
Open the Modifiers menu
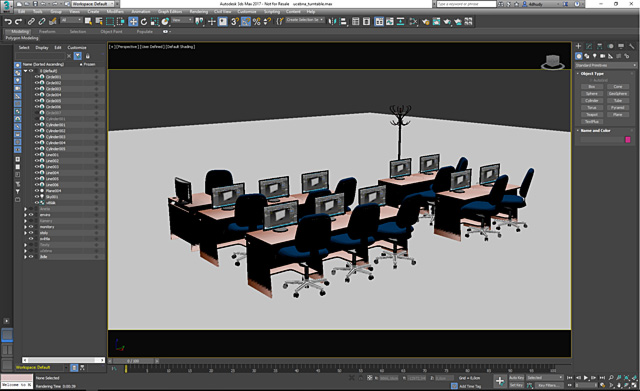[x=115, y=11]
